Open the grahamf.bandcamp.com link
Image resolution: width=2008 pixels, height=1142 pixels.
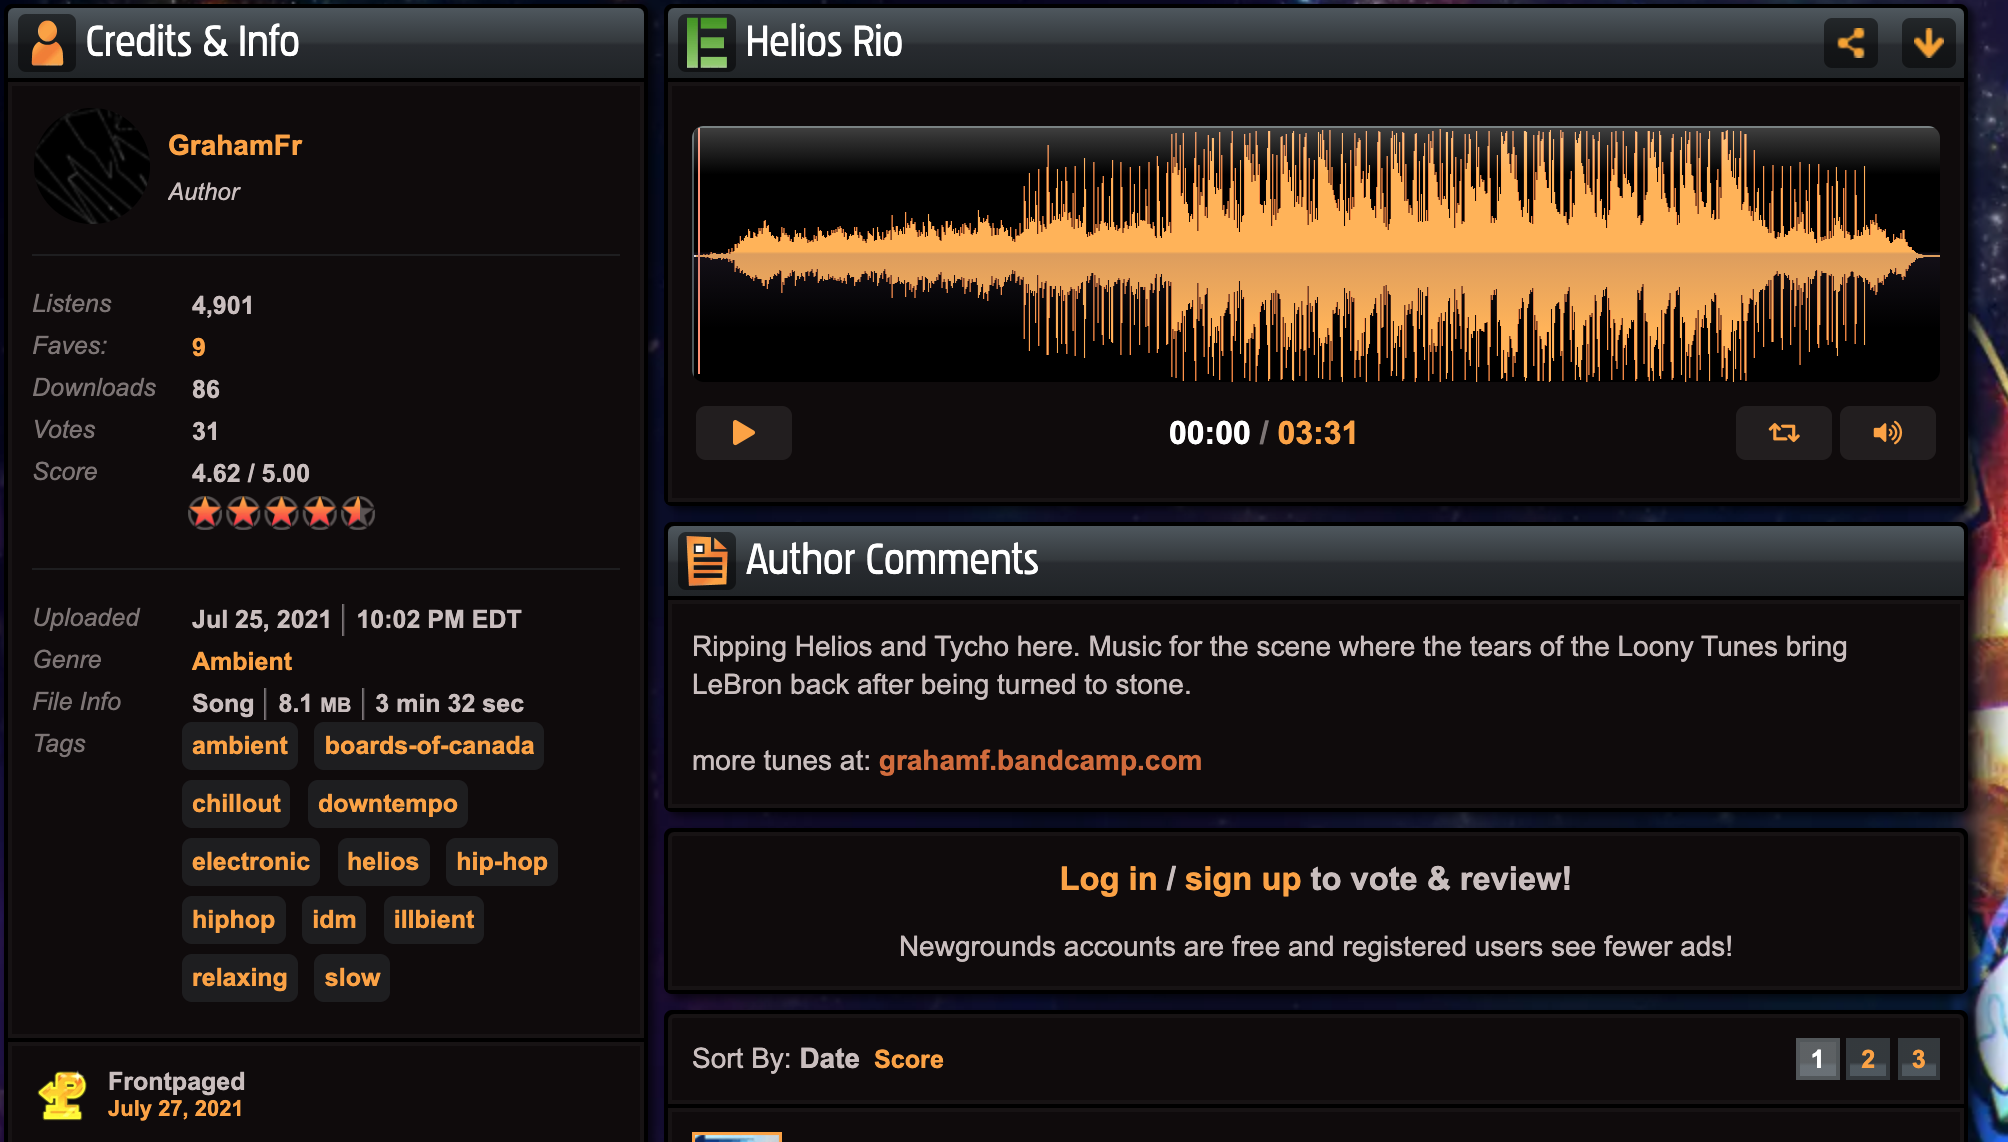point(1040,761)
